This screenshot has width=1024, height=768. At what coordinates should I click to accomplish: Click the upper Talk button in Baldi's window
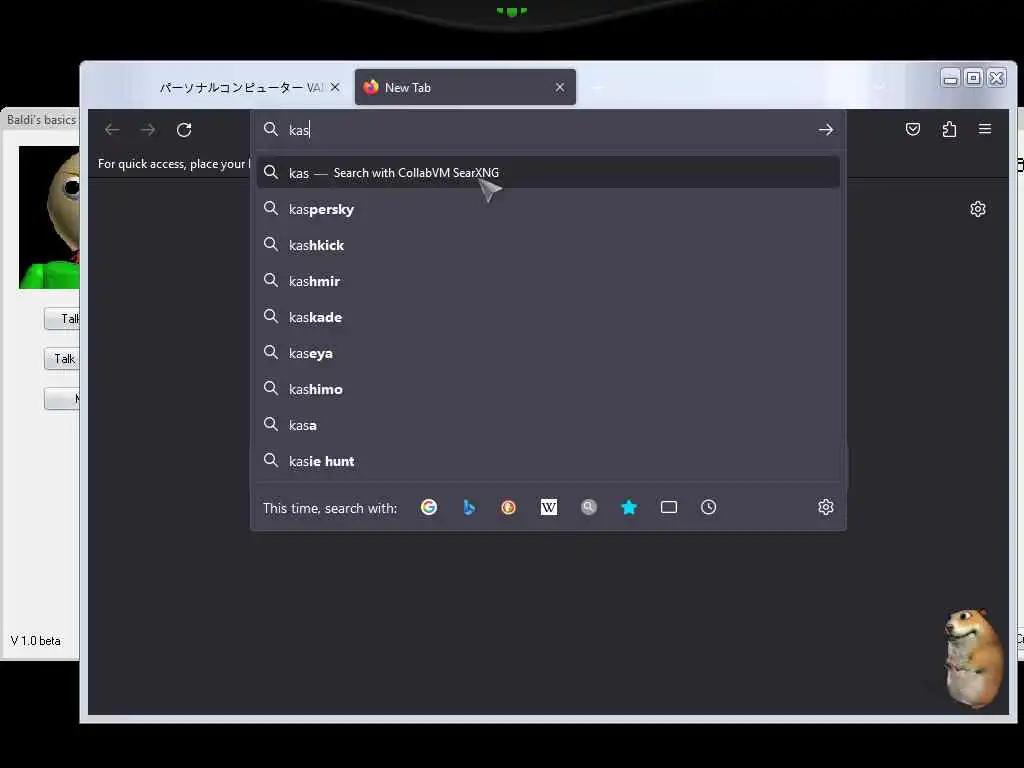pos(62,319)
